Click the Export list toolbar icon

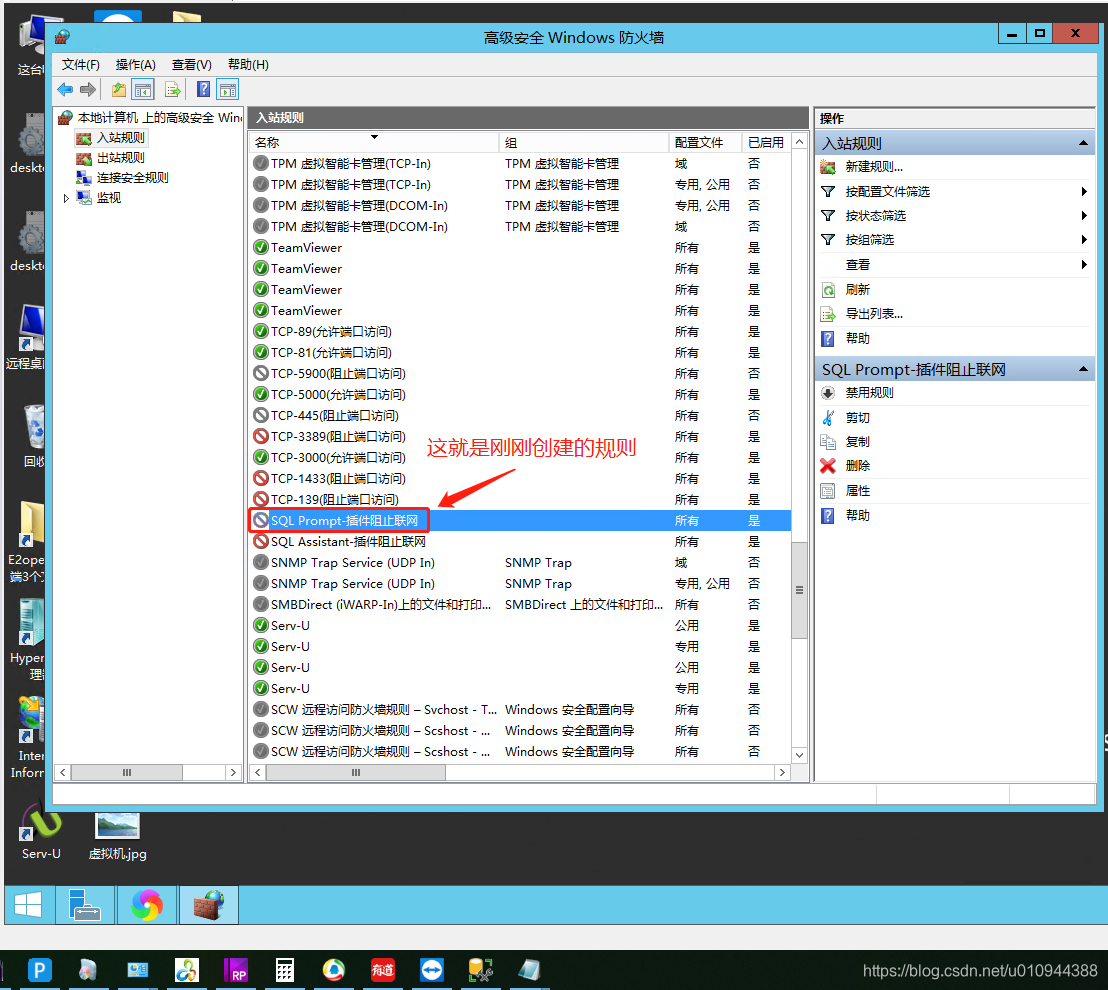pos(172,90)
